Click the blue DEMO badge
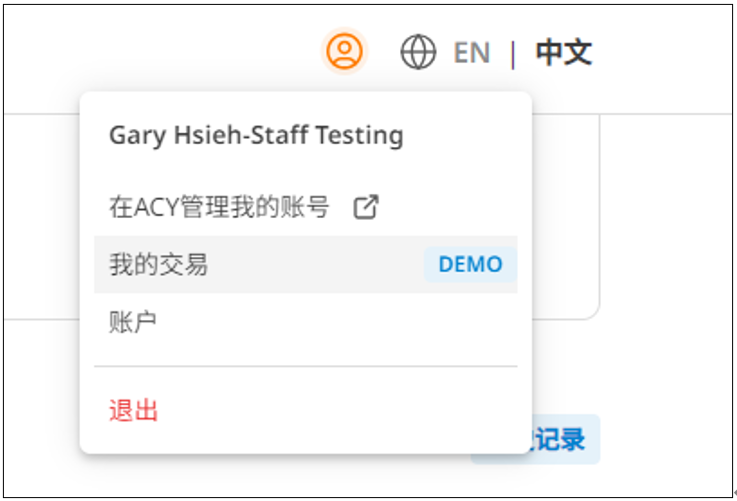The height and width of the screenshot is (501, 737). (470, 265)
